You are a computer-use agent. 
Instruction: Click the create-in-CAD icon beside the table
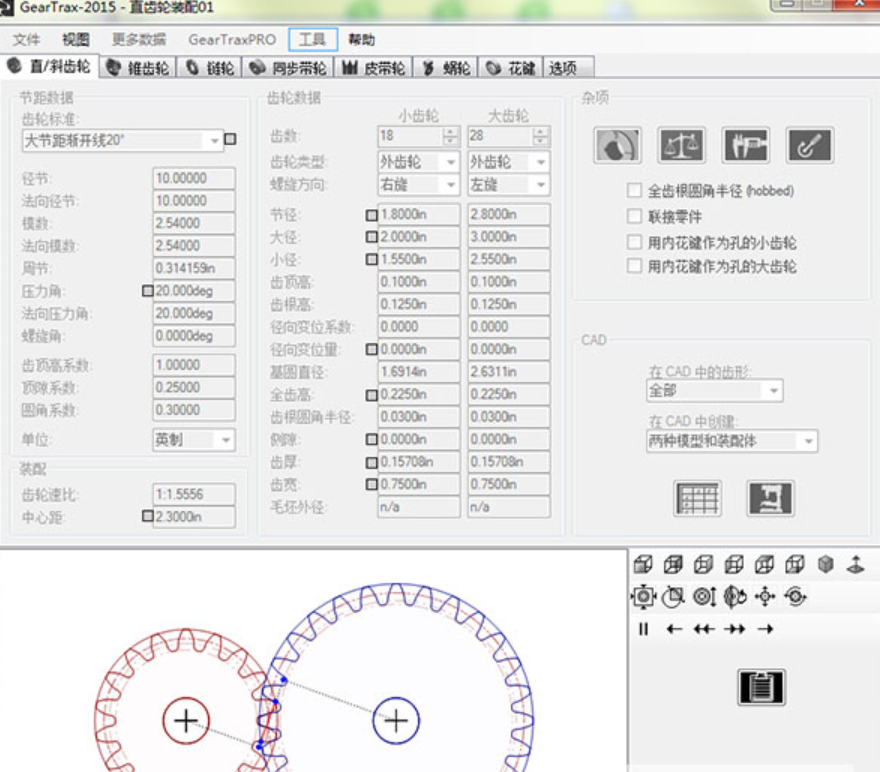[x=771, y=498]
